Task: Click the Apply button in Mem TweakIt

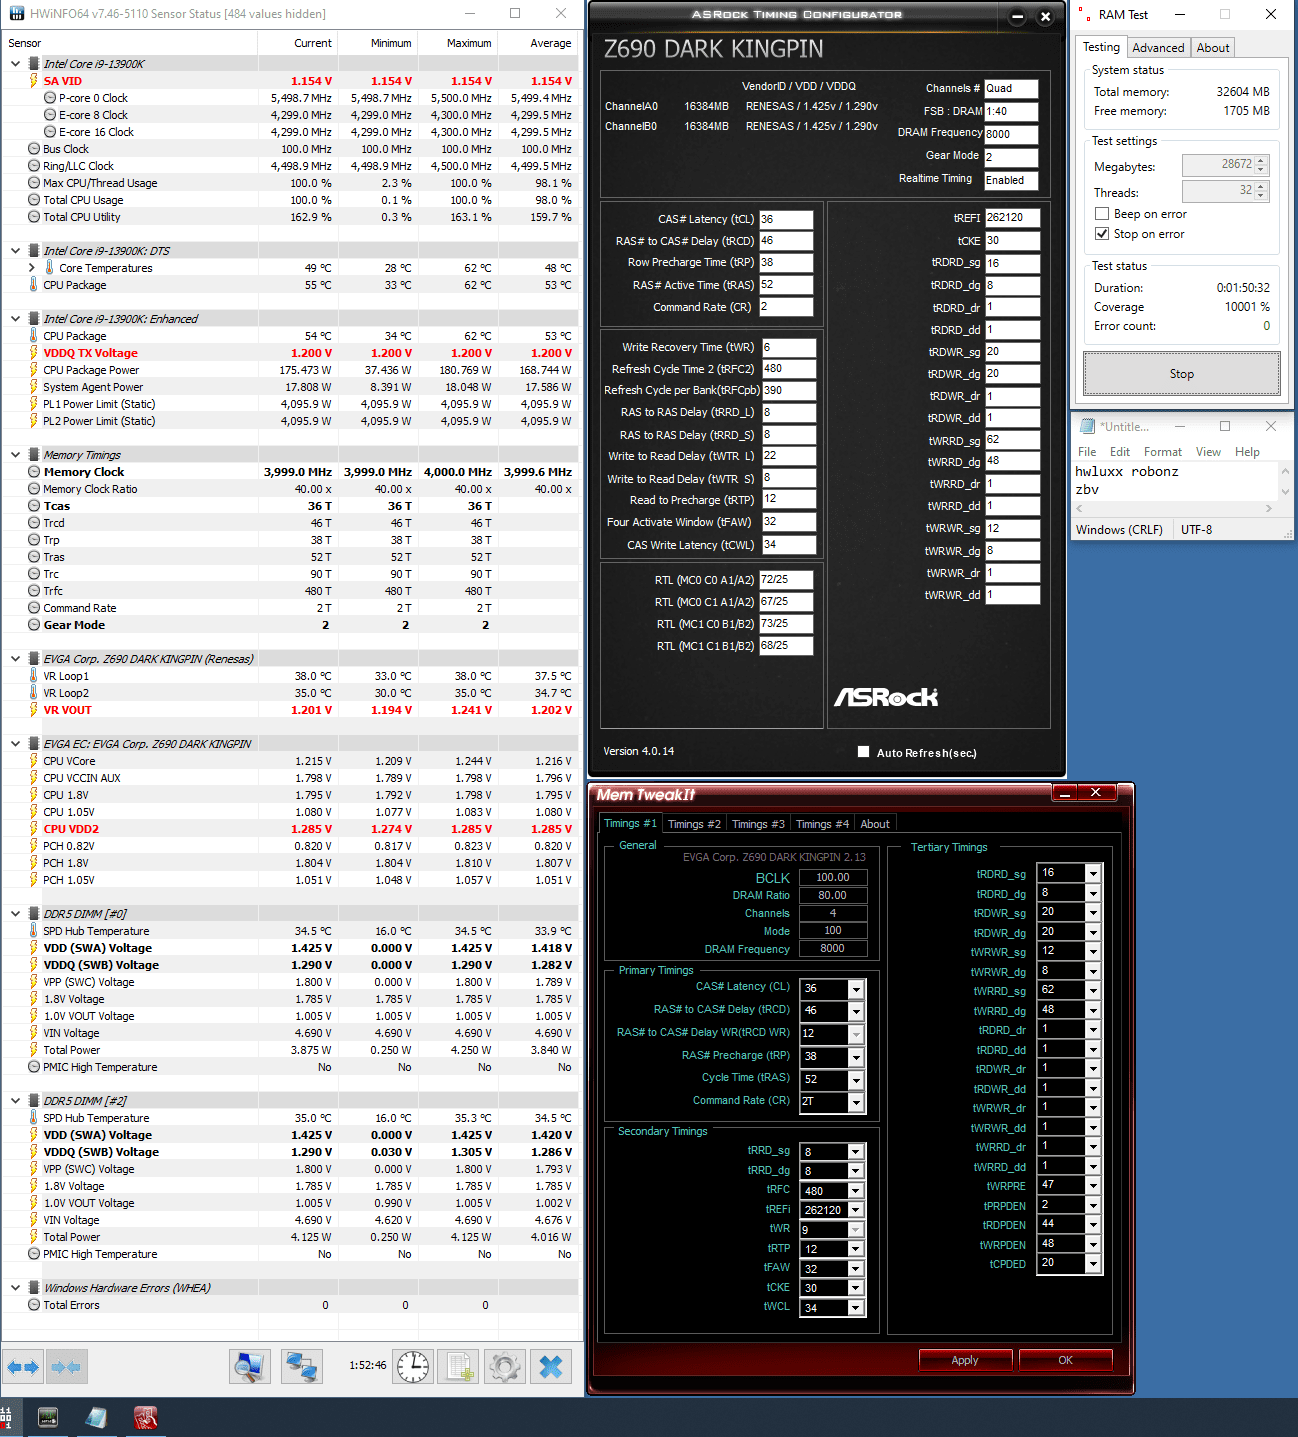Action: click(x=965, y=1360)
